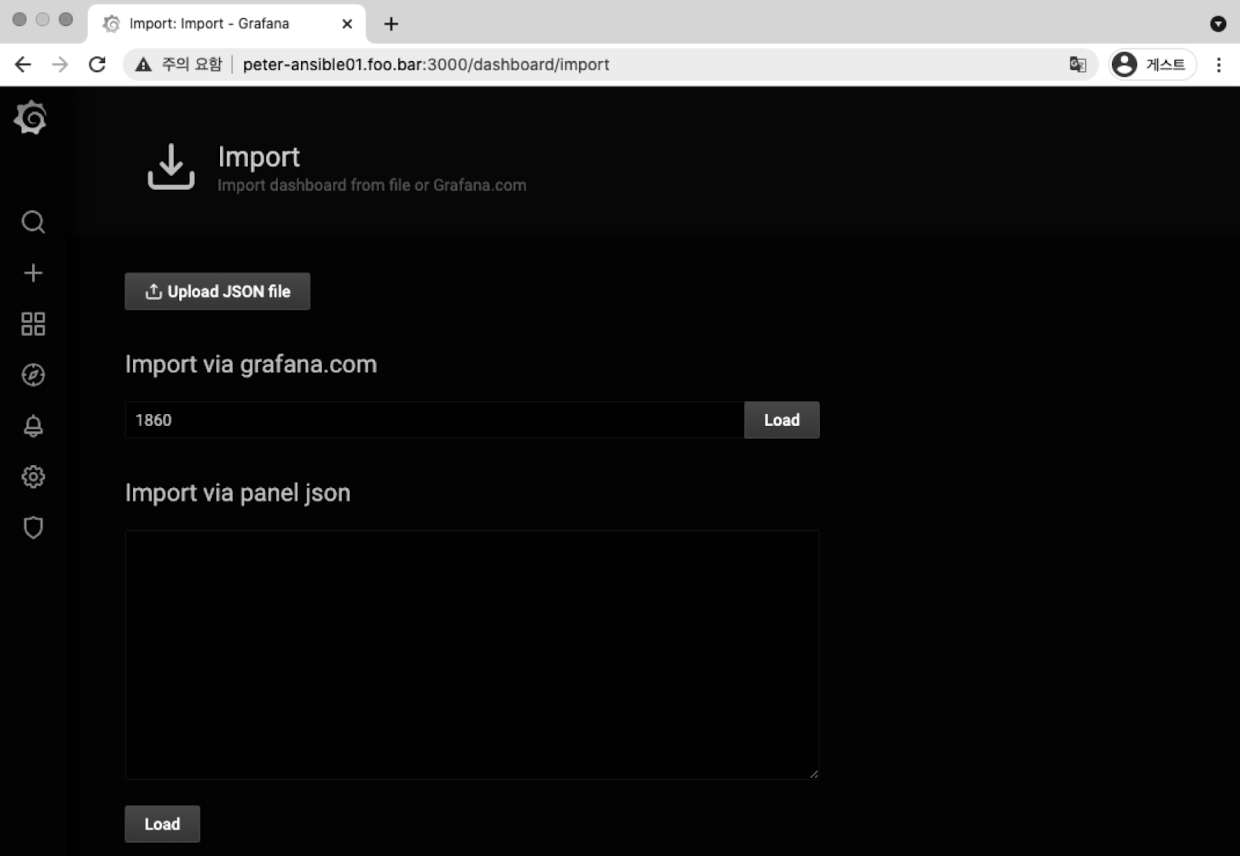This screenshot has width=1240, height=856.
Task: Open the Explore compass icon
Action: (33, 375)
